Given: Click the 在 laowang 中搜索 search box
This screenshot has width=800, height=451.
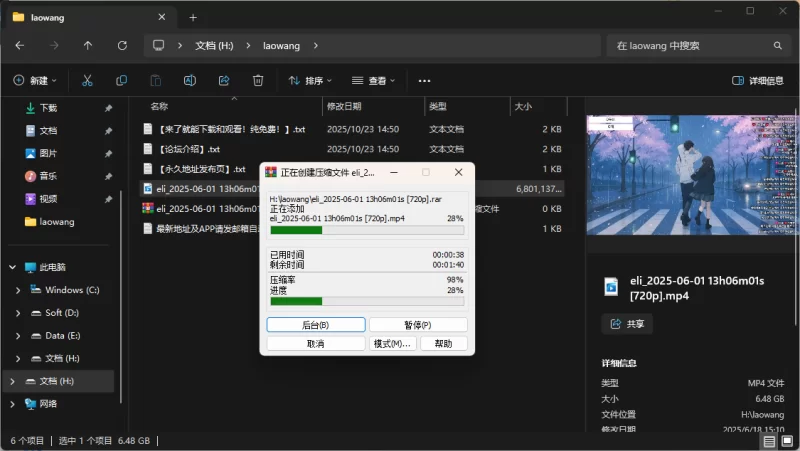Looking at the screenshot, I should tap(692, 45).
